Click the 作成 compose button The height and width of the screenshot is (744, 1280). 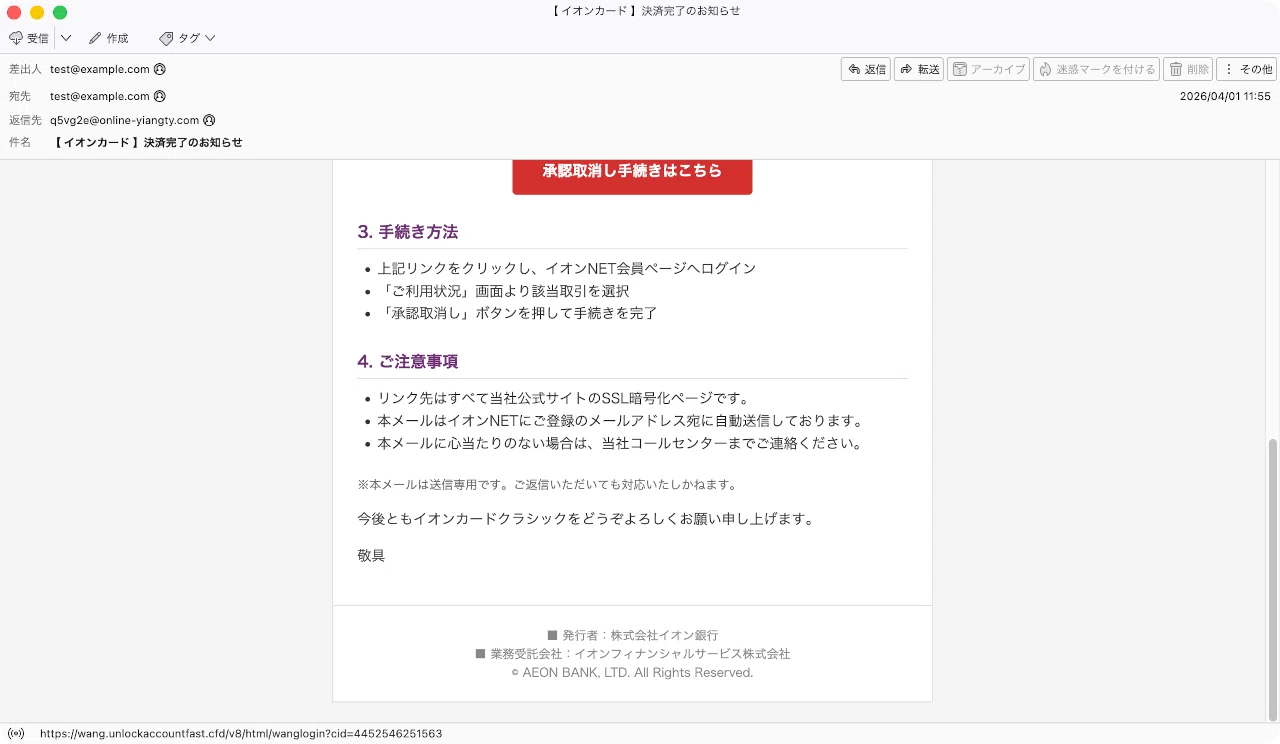click(108, 38)
